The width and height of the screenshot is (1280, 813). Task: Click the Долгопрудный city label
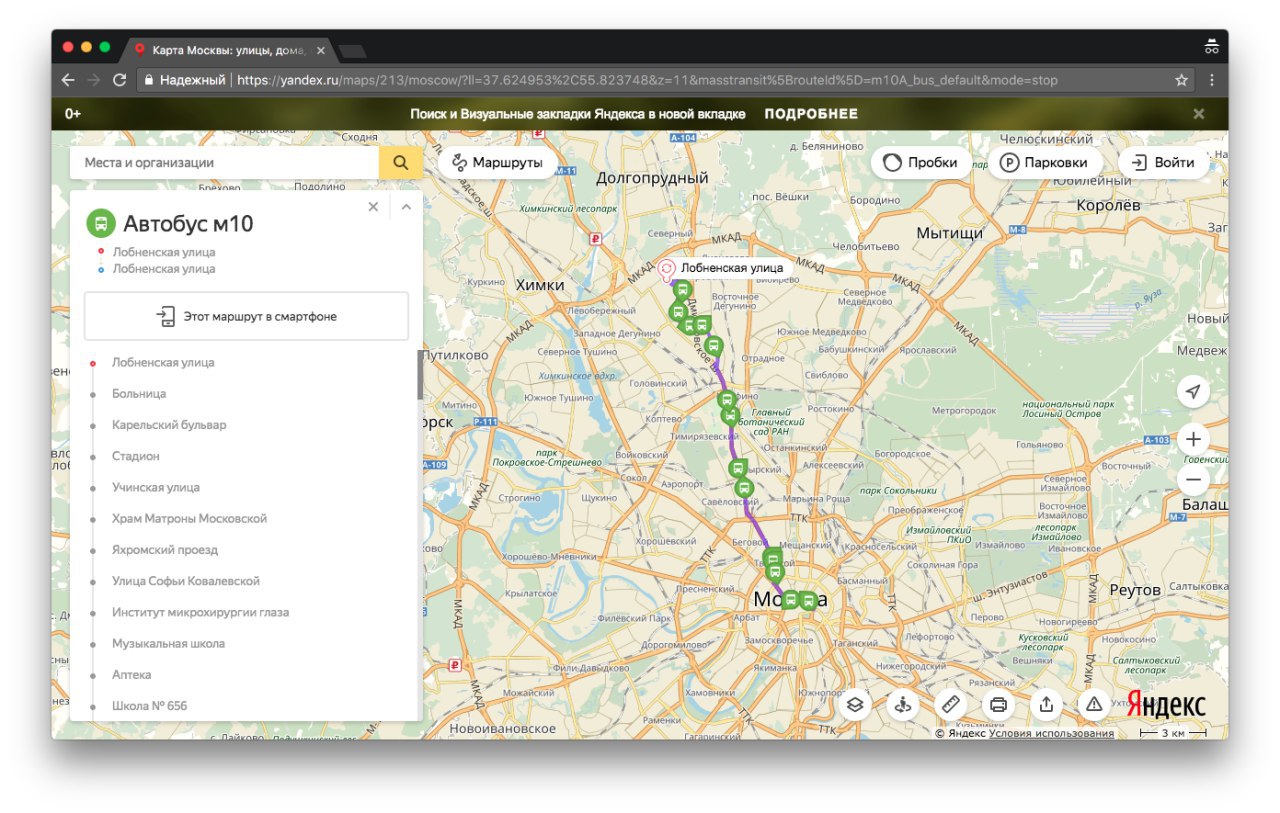652,178
